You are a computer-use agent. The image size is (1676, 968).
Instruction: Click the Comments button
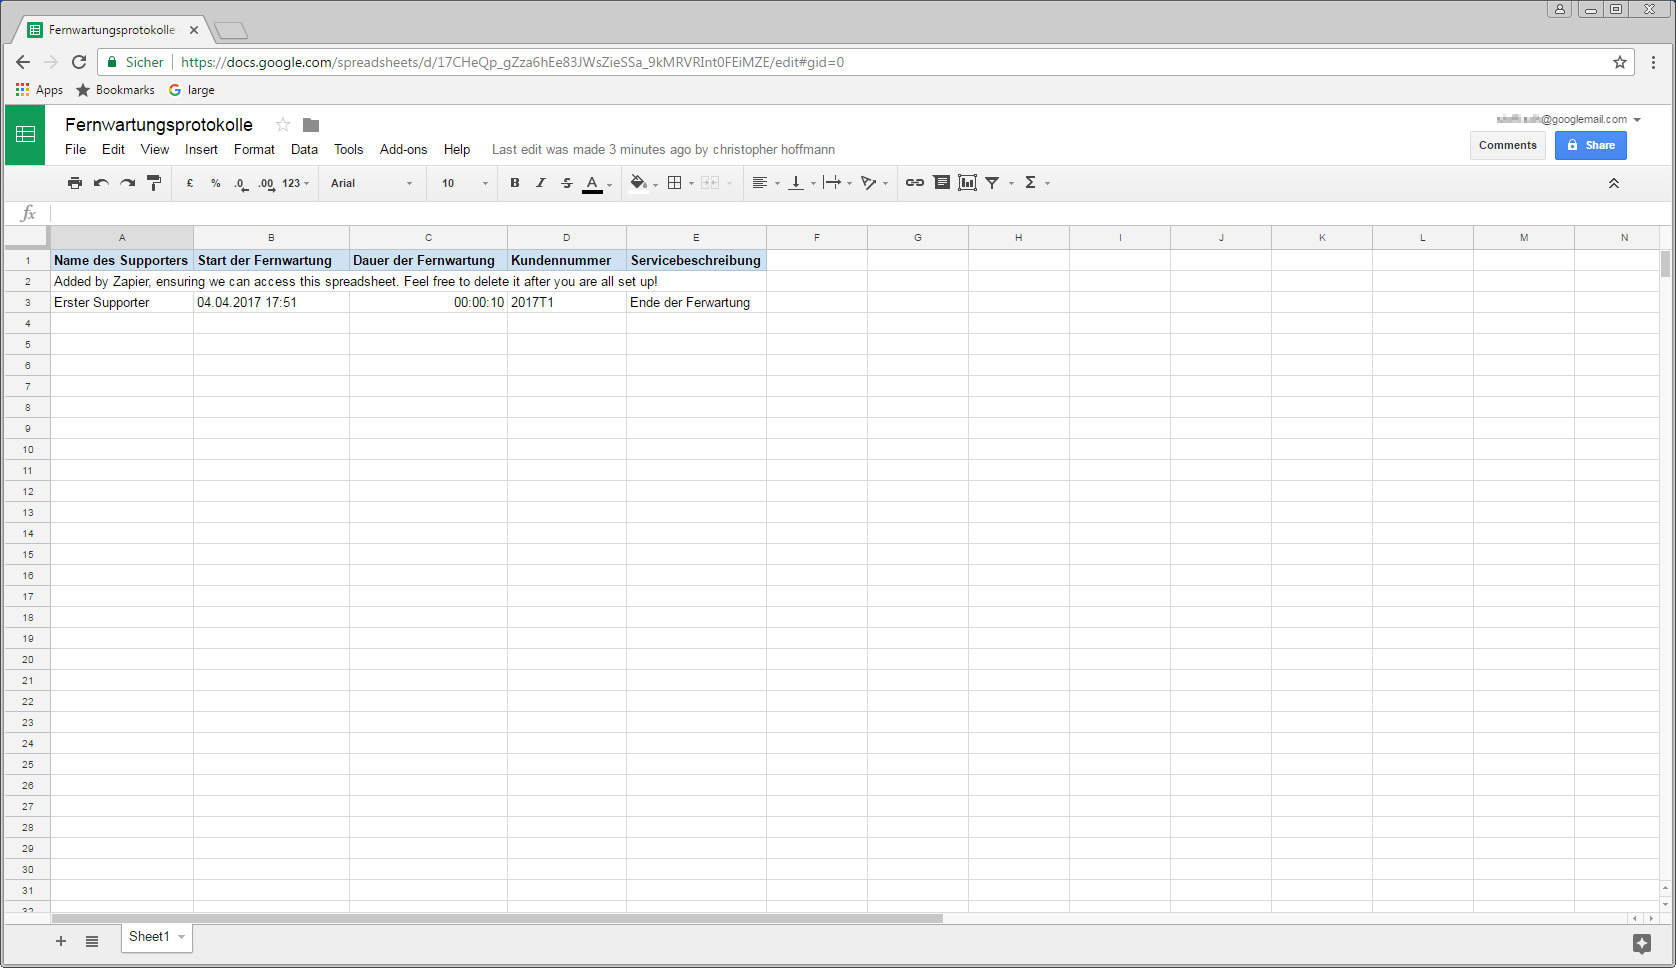pyautogui.click(x=1507, y=145)
